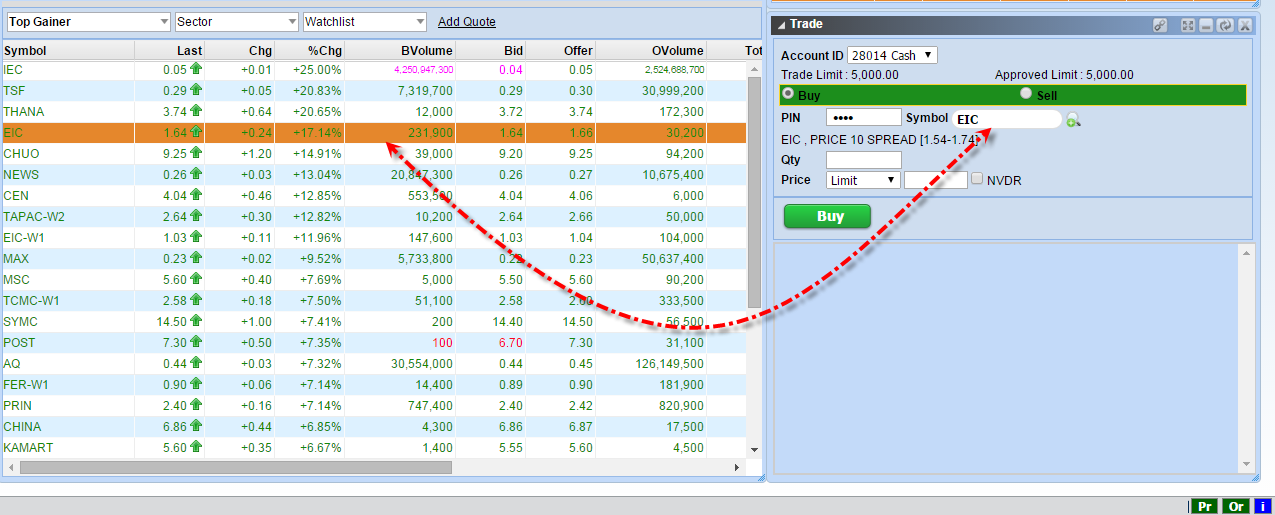Click the Qty input field
Viewport: 1275px width, 515px height.
[863, 160]
